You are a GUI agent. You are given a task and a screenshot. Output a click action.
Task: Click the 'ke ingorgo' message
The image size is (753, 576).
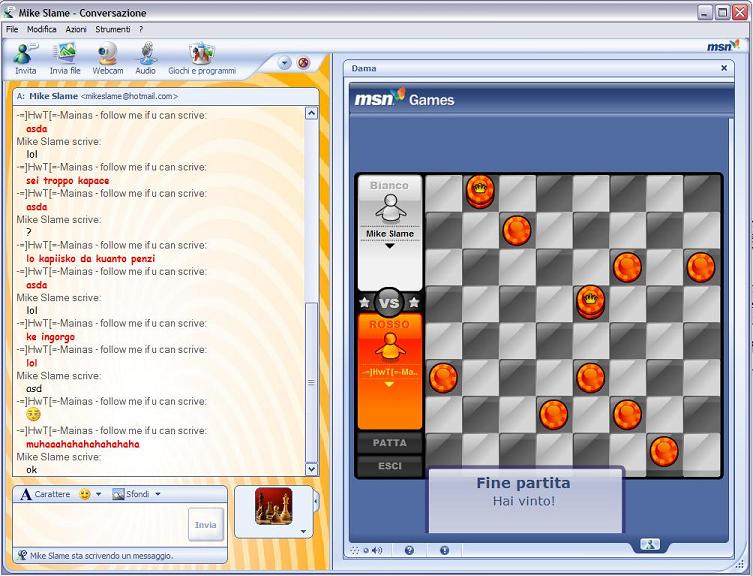tap(50, 337)
